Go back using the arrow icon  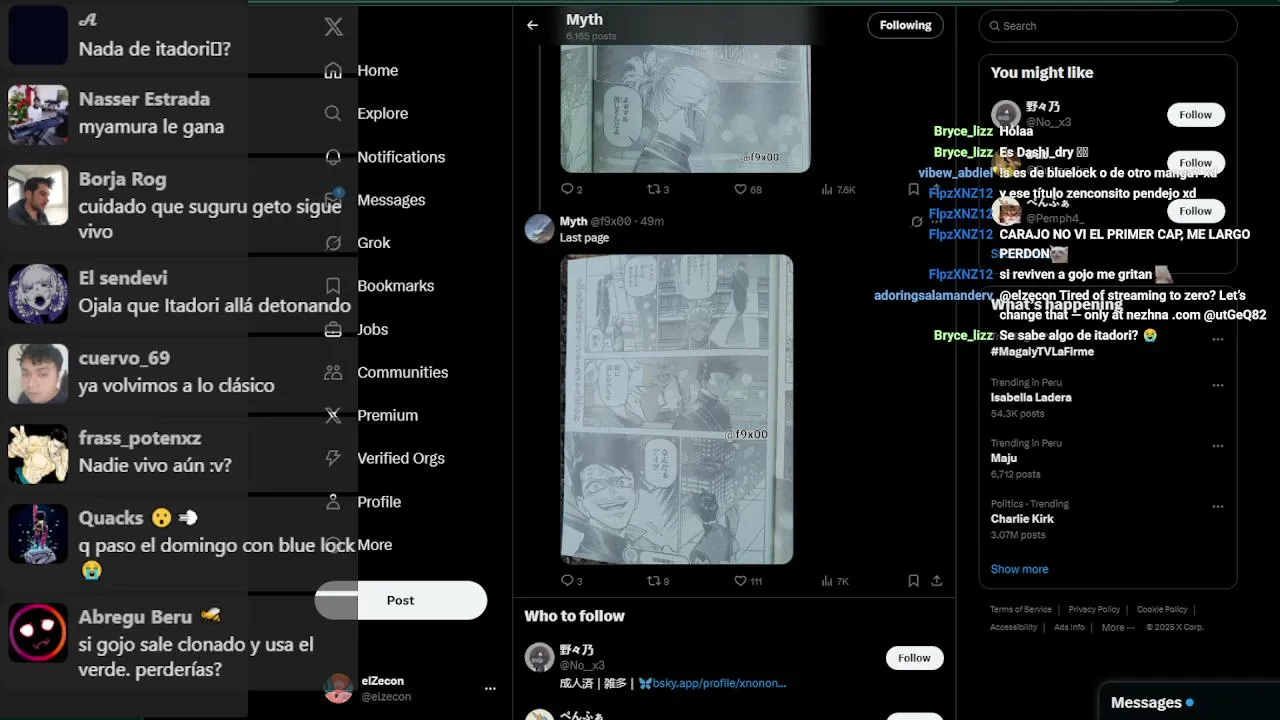tap(532, 26)
